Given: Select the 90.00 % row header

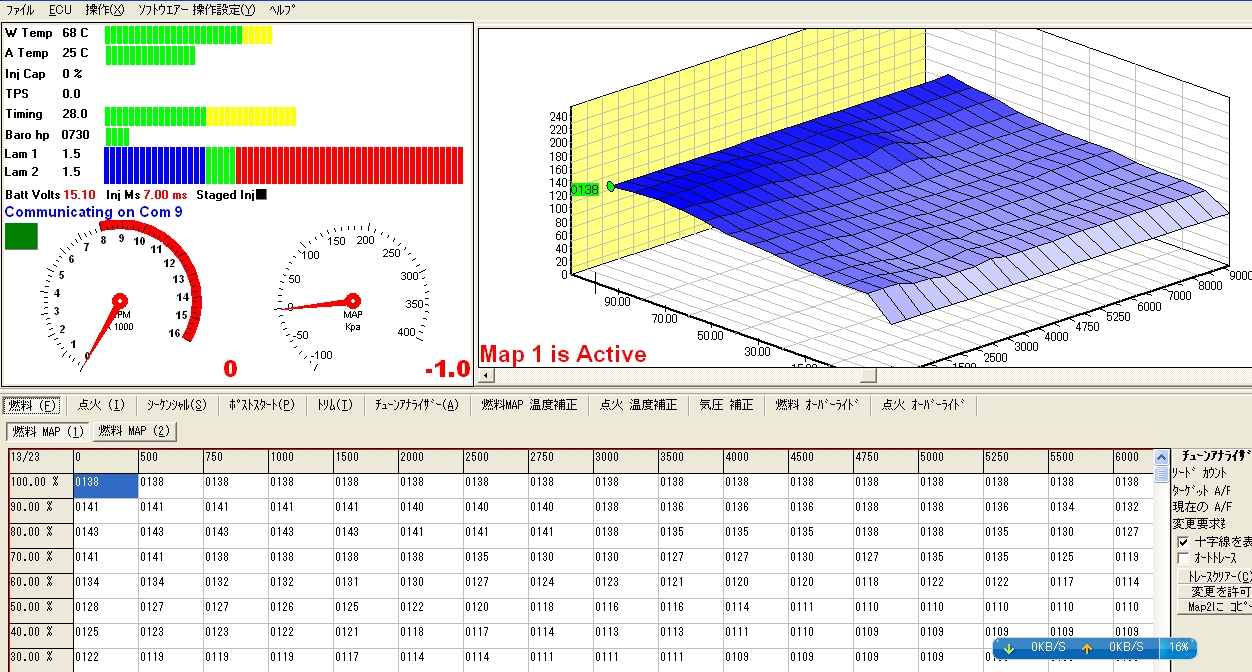Looking at the screenshot, I should [40, 511].
